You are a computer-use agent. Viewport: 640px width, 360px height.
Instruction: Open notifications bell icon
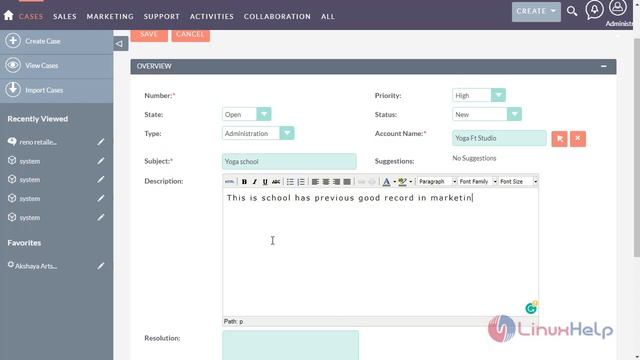pyautogui.click(x=594, y=9)
